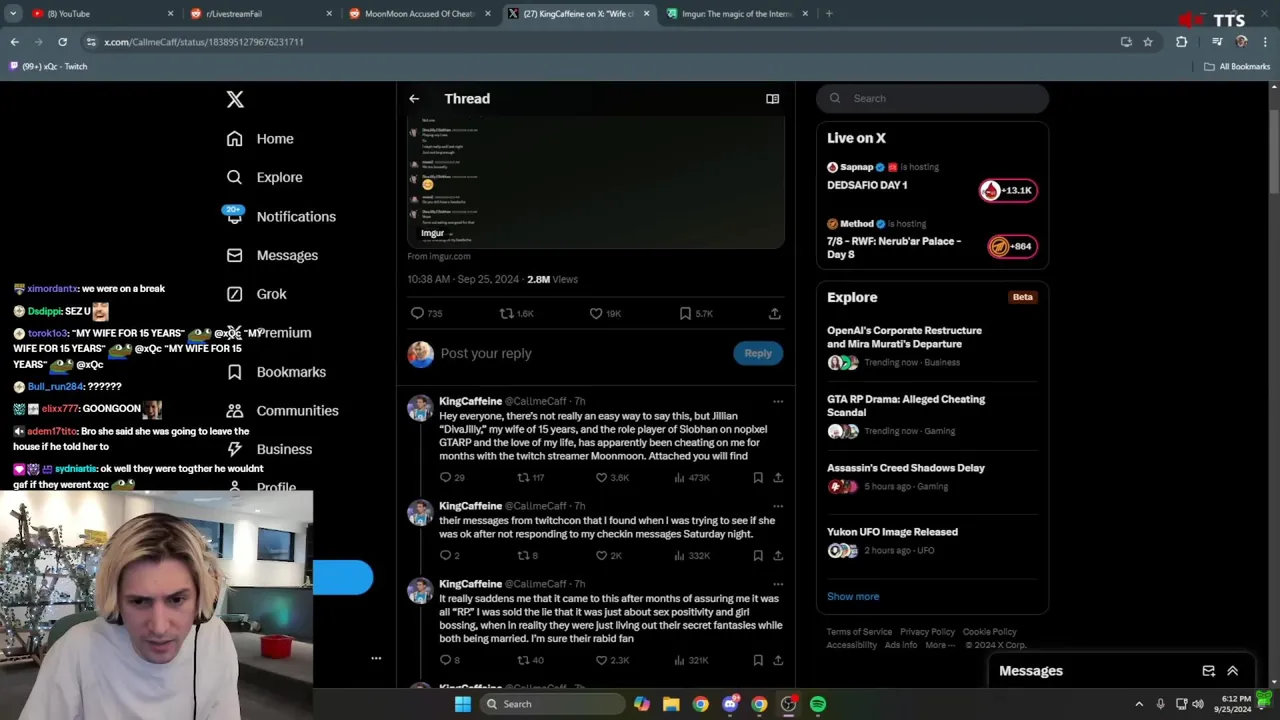The width and height of the screenshot is (1280, 720).
Task: Like the tweet with 2.3K likes
Action: (601, 660)
